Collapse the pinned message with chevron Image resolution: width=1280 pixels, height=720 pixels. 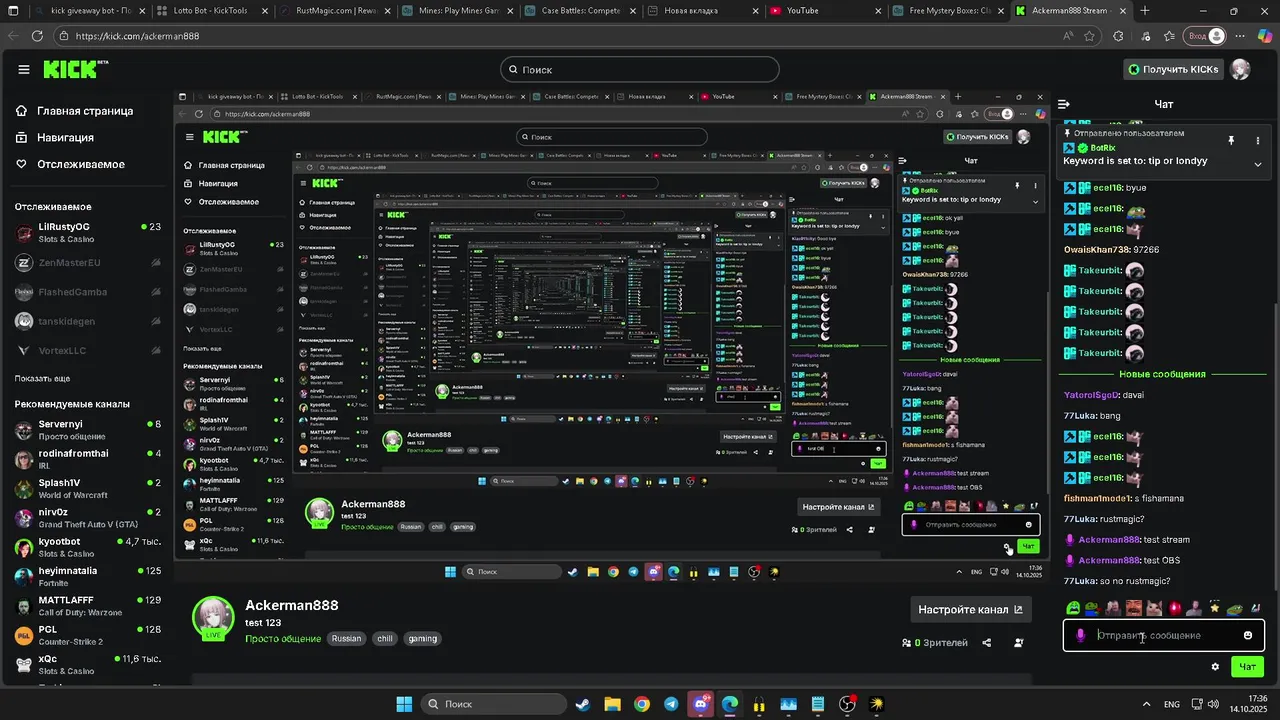(1257, 164)
